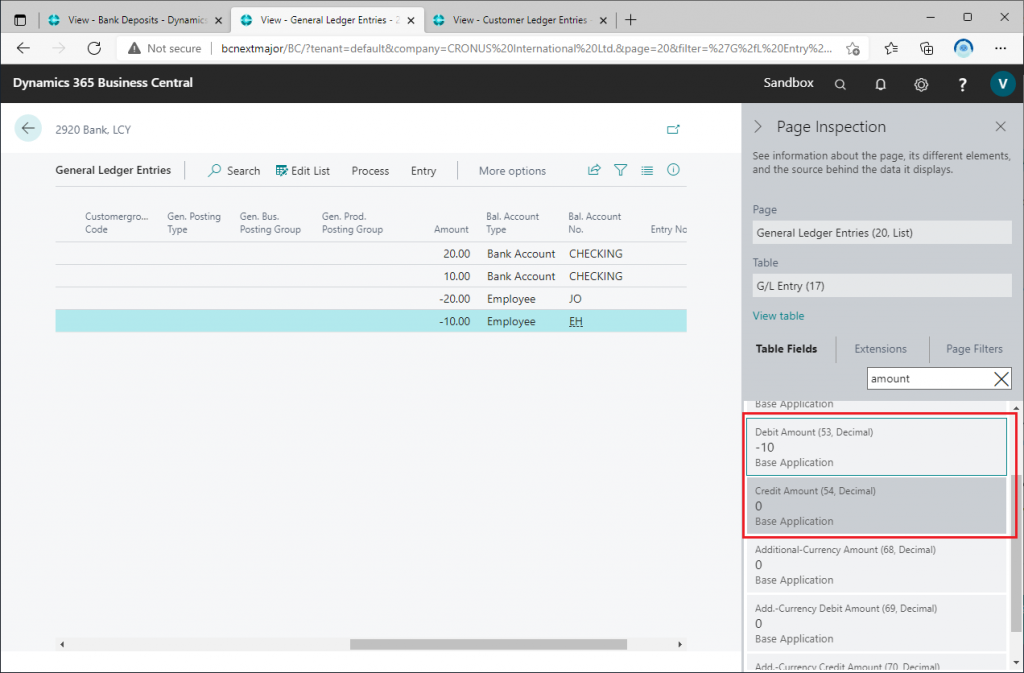Close the Customer Ledger Entries browser tab
Image resolution: width=1024 pixels, height=673 pixels.
point(603,20)
